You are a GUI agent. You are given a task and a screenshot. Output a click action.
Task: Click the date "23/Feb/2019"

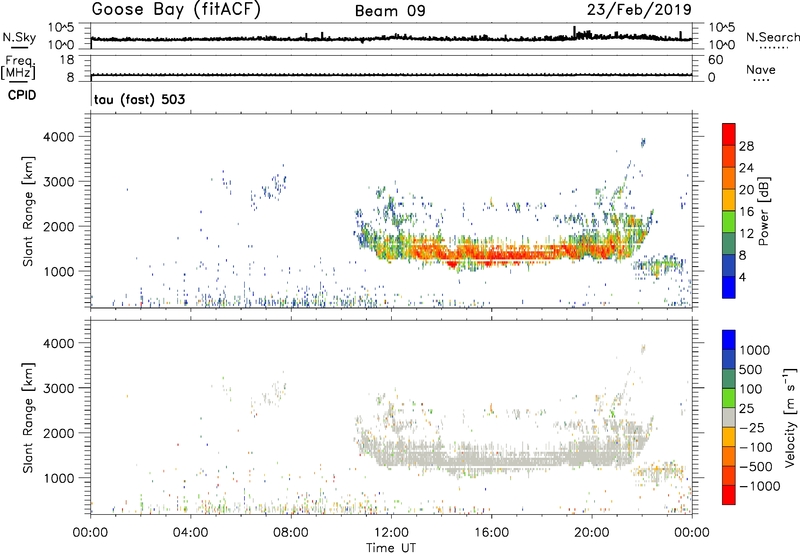(639, 9)
